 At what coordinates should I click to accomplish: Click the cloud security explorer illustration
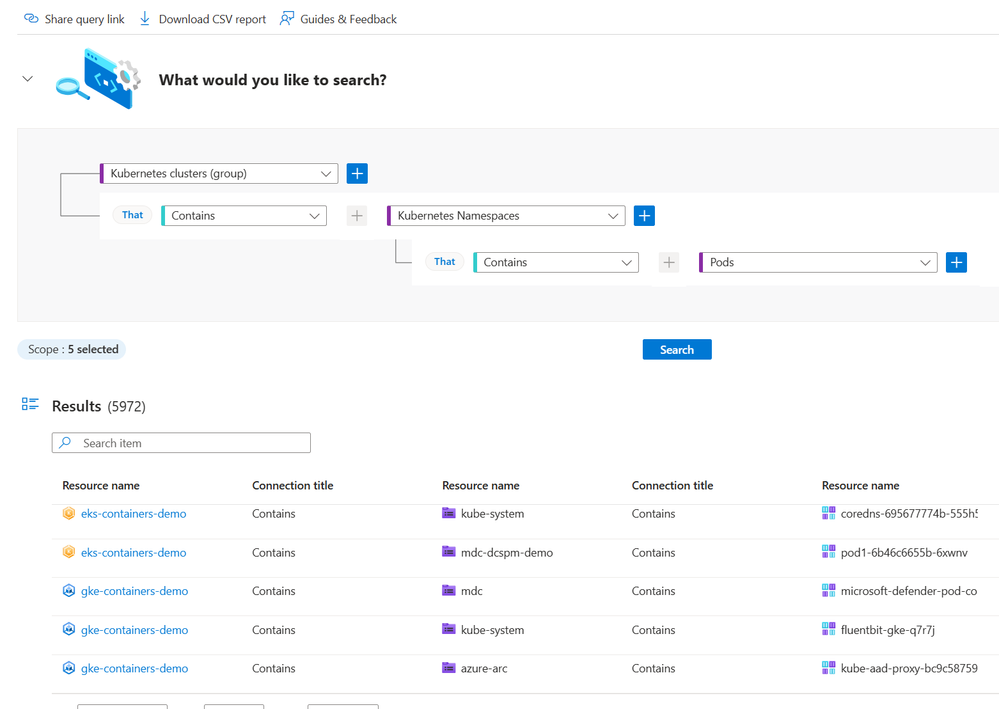[97, 78]
